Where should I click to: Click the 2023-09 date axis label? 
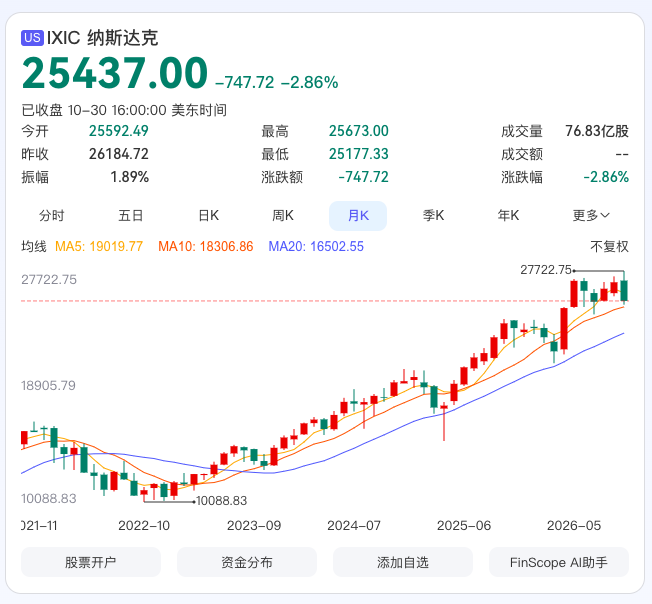[254, 525]
